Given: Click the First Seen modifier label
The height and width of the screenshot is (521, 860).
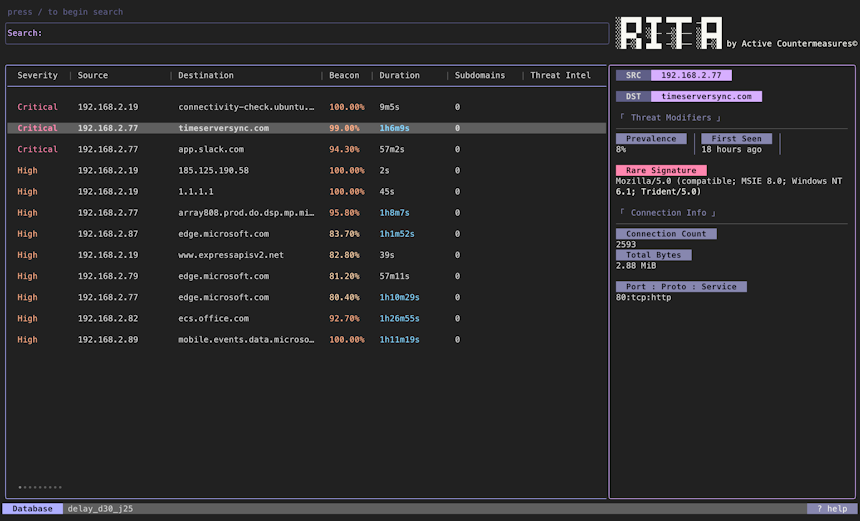Looking at the screenshot, I should click(736, 139).
